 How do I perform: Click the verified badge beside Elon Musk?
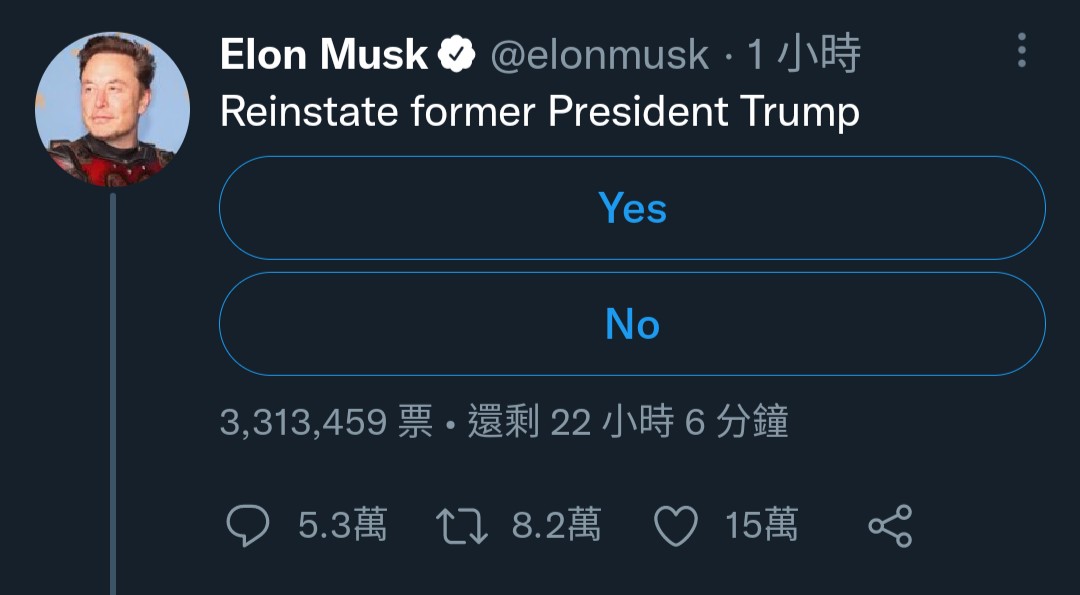coord(457,55)
